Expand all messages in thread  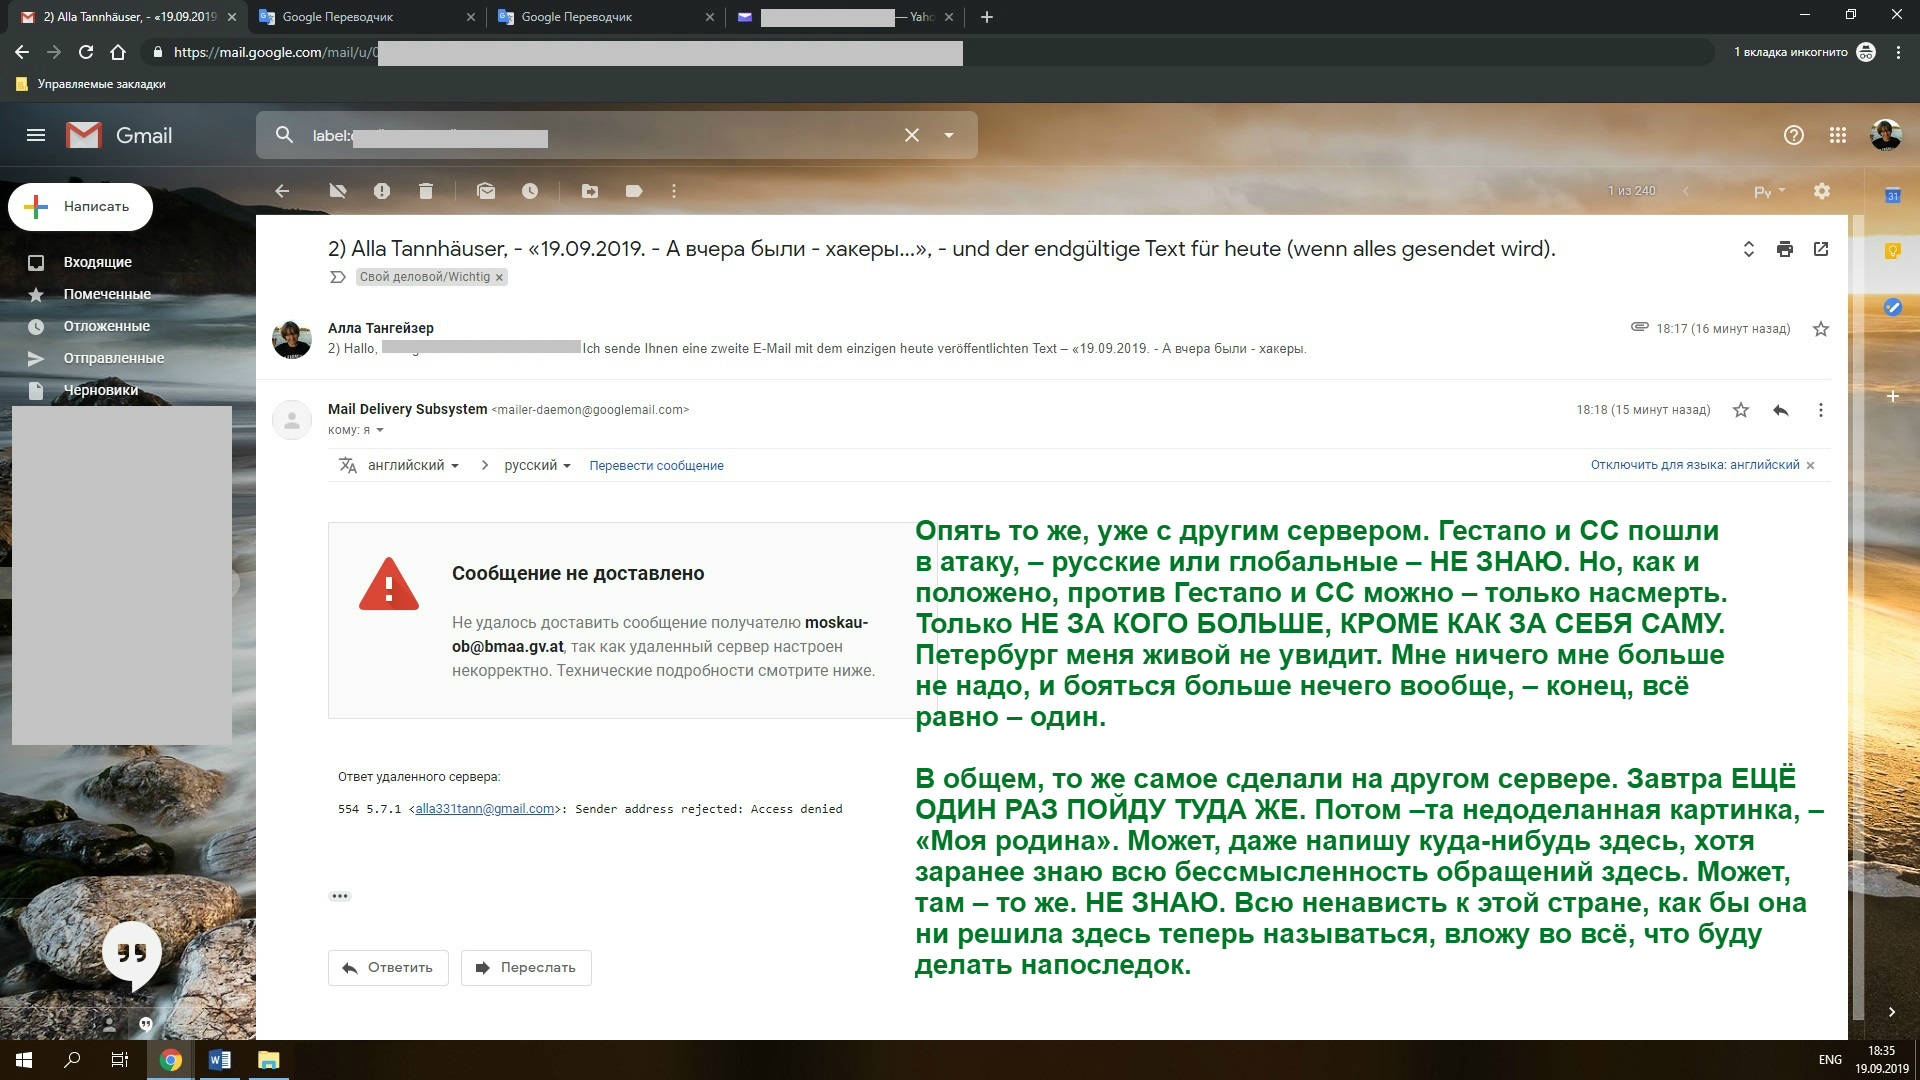pos(1749,249)
